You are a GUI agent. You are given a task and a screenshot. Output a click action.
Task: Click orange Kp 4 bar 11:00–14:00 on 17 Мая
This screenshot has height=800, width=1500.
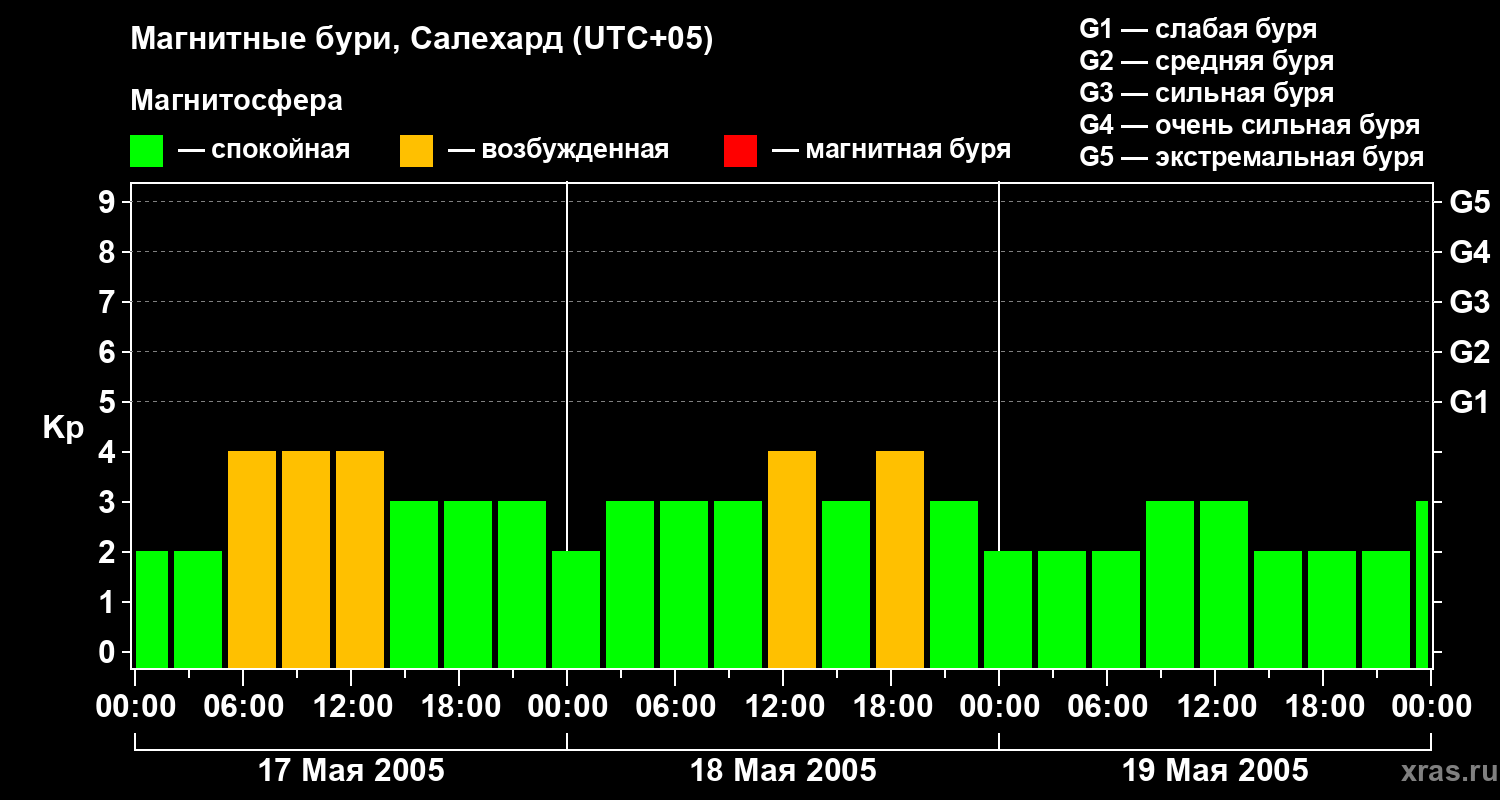[x=360, y=559]
